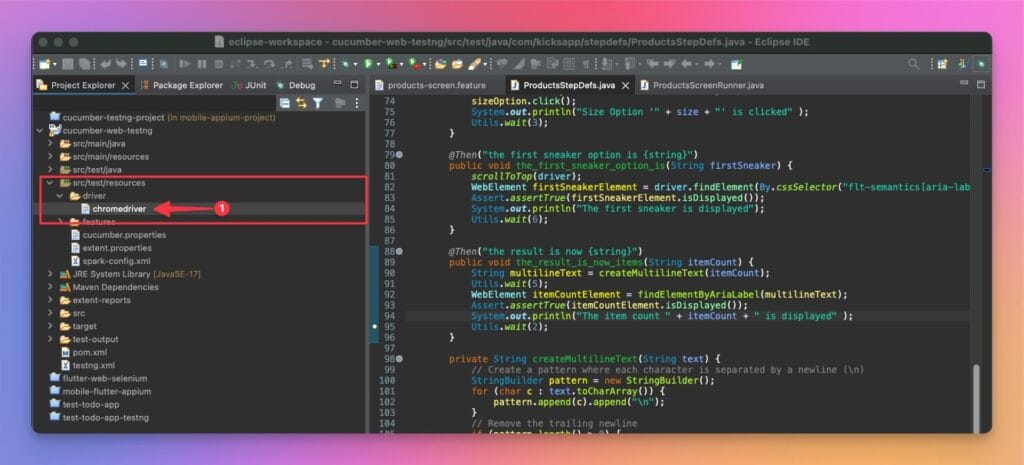Image resolution: width=1024 pixels, height=465 pixels.
Task: Collapse method fold marker at line 98
Action: pyautogui.click(x=399, y=359)
